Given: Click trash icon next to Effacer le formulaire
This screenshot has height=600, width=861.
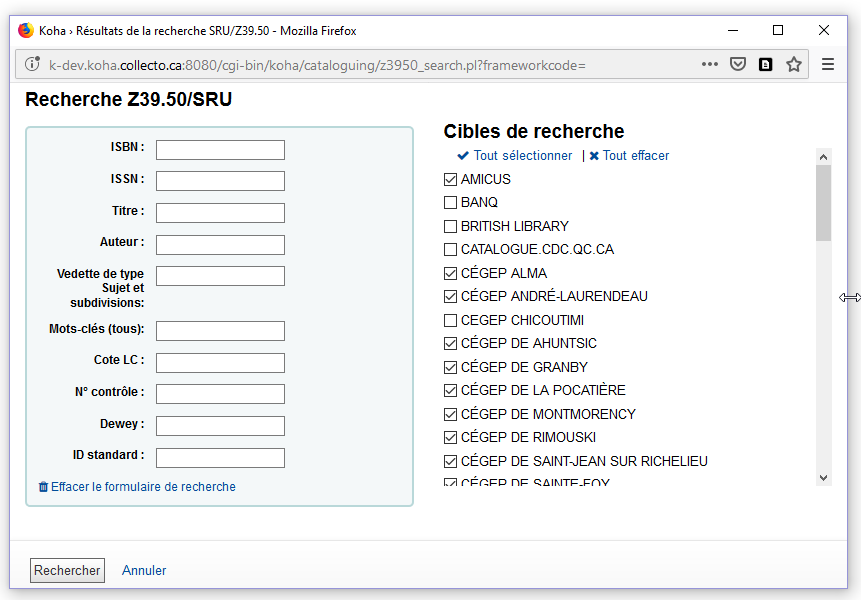Looking at the screenshot, I should pos(43,487).
